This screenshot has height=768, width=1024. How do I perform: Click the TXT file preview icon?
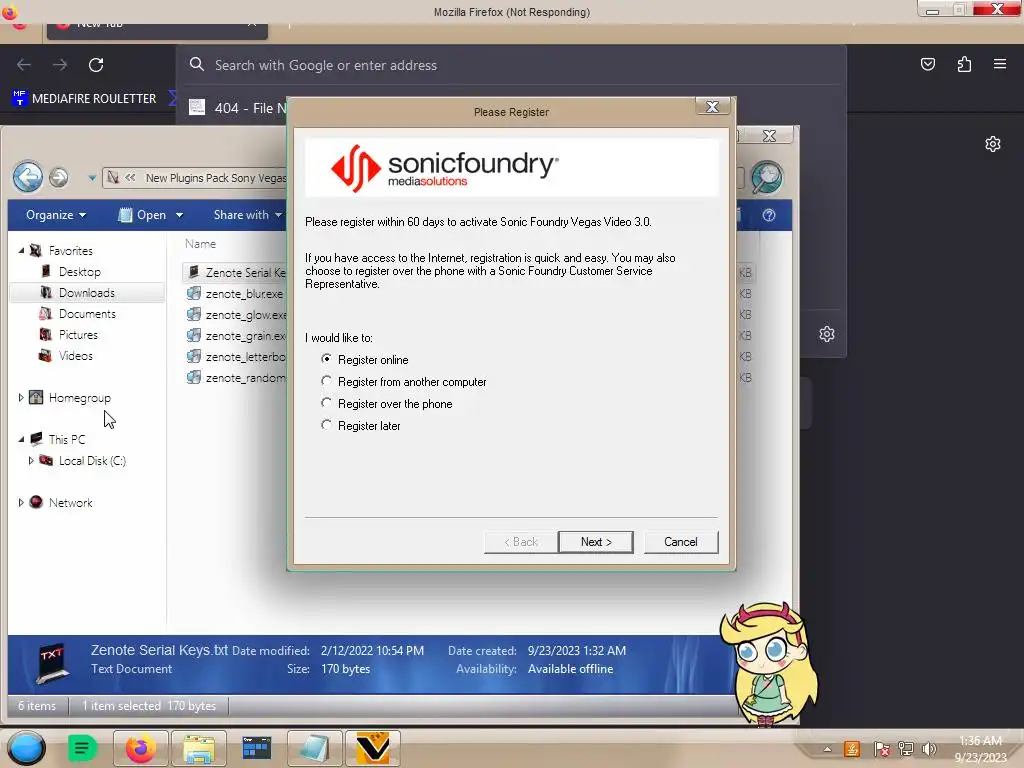[52, 663]
